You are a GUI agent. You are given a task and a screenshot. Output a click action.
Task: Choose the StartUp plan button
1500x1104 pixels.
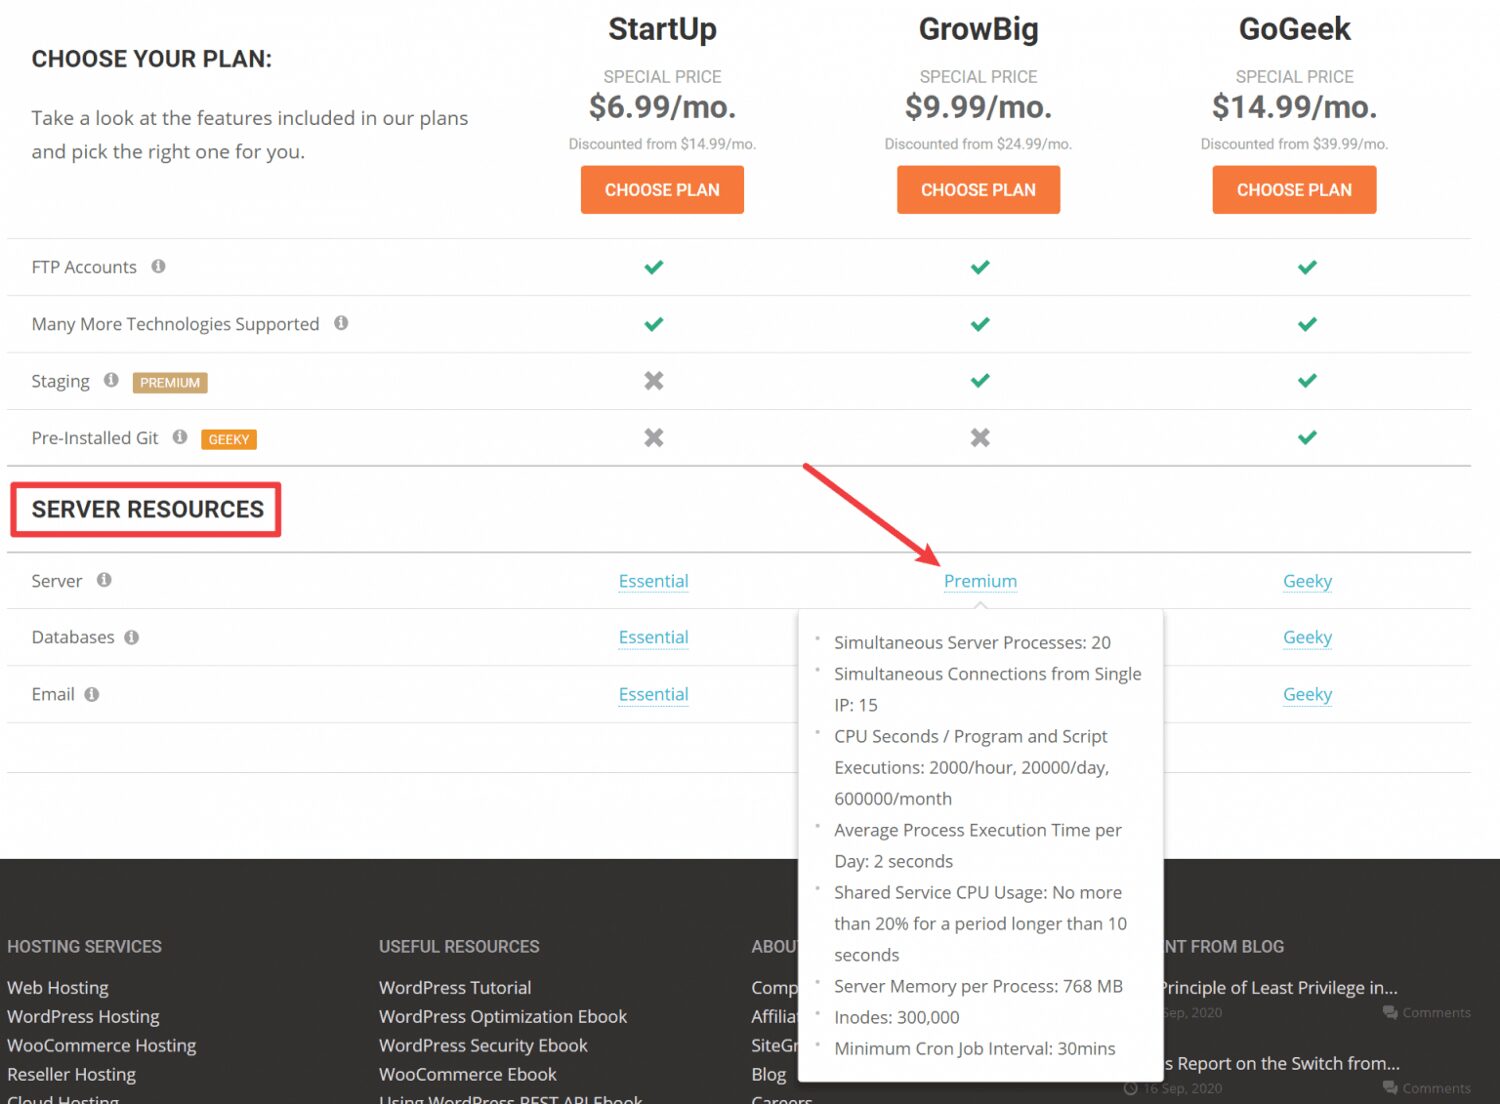coord(662,190)
